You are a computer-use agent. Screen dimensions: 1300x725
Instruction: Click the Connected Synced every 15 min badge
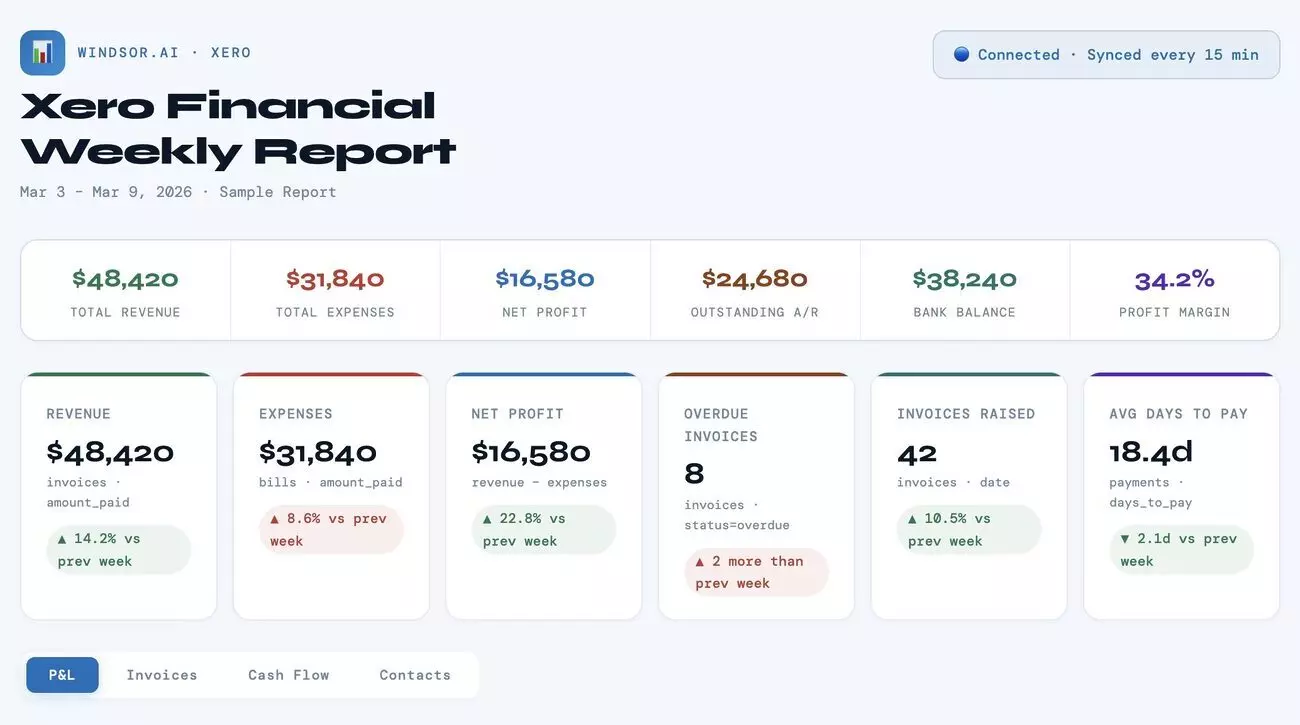1105,54
